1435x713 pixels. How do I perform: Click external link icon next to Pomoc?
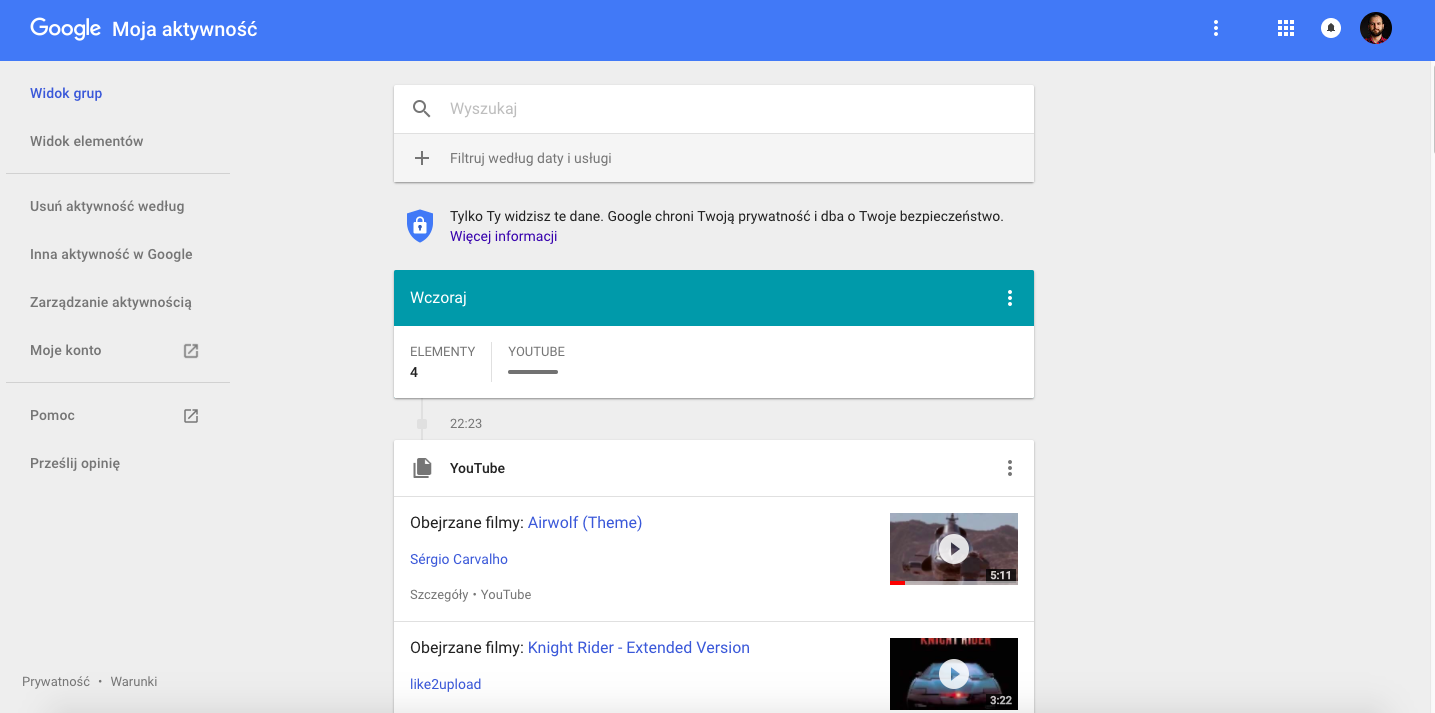(x=191, y=416)
